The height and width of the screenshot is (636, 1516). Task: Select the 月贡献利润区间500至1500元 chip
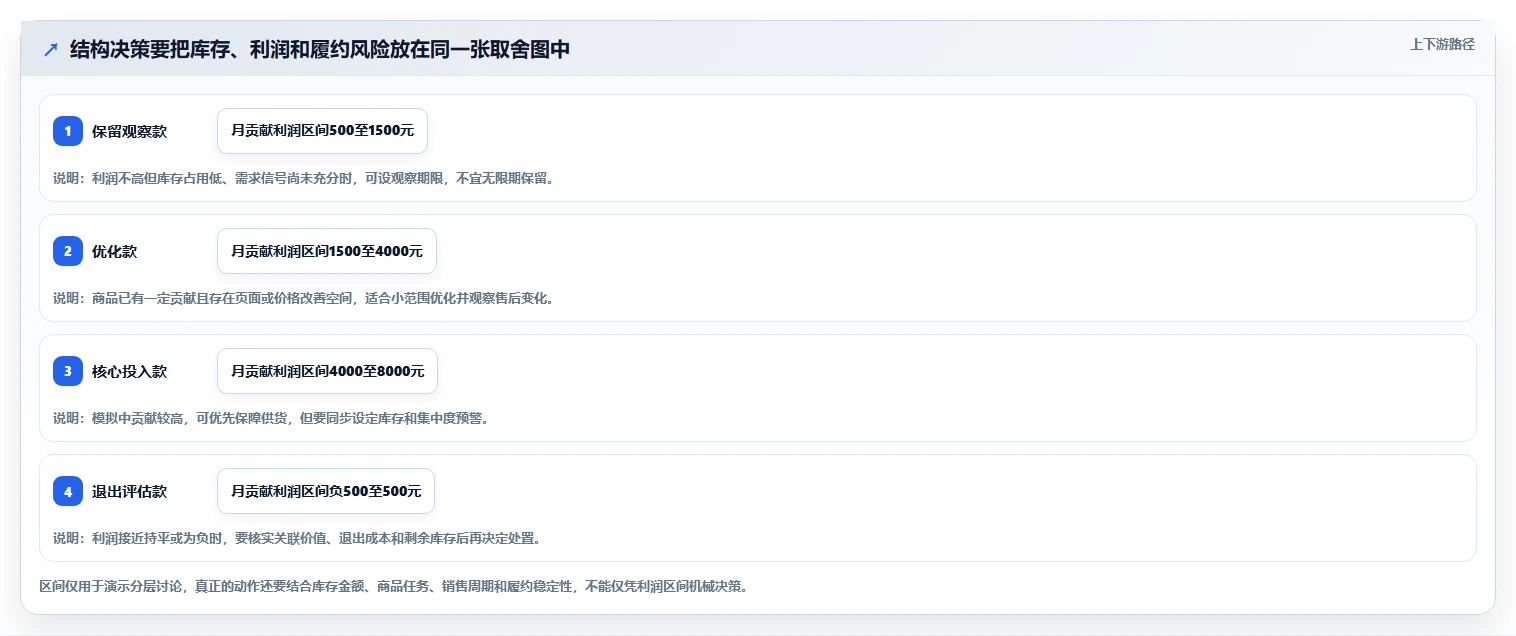[x=322, y=131]
